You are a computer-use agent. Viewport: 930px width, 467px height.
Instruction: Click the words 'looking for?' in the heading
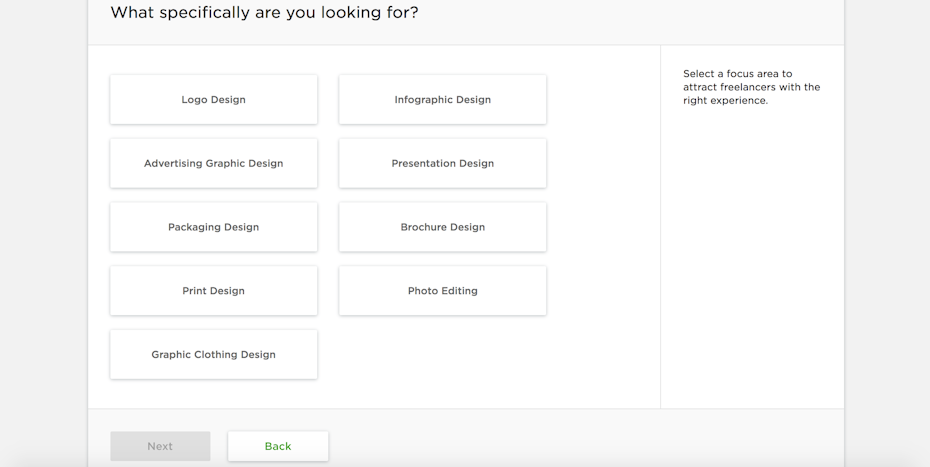point(369,13)
